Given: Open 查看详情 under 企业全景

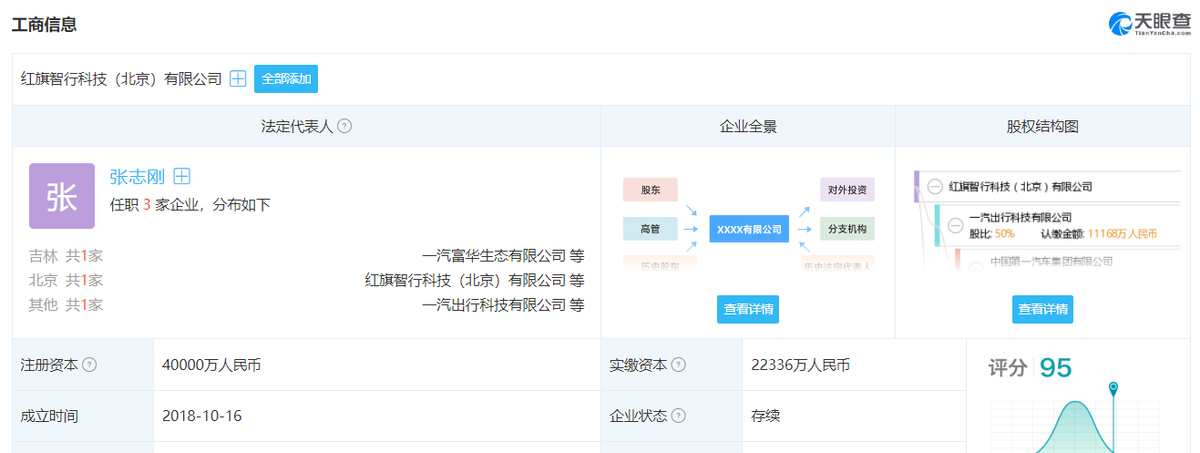Looking at the screenshot, I should 747,309.
